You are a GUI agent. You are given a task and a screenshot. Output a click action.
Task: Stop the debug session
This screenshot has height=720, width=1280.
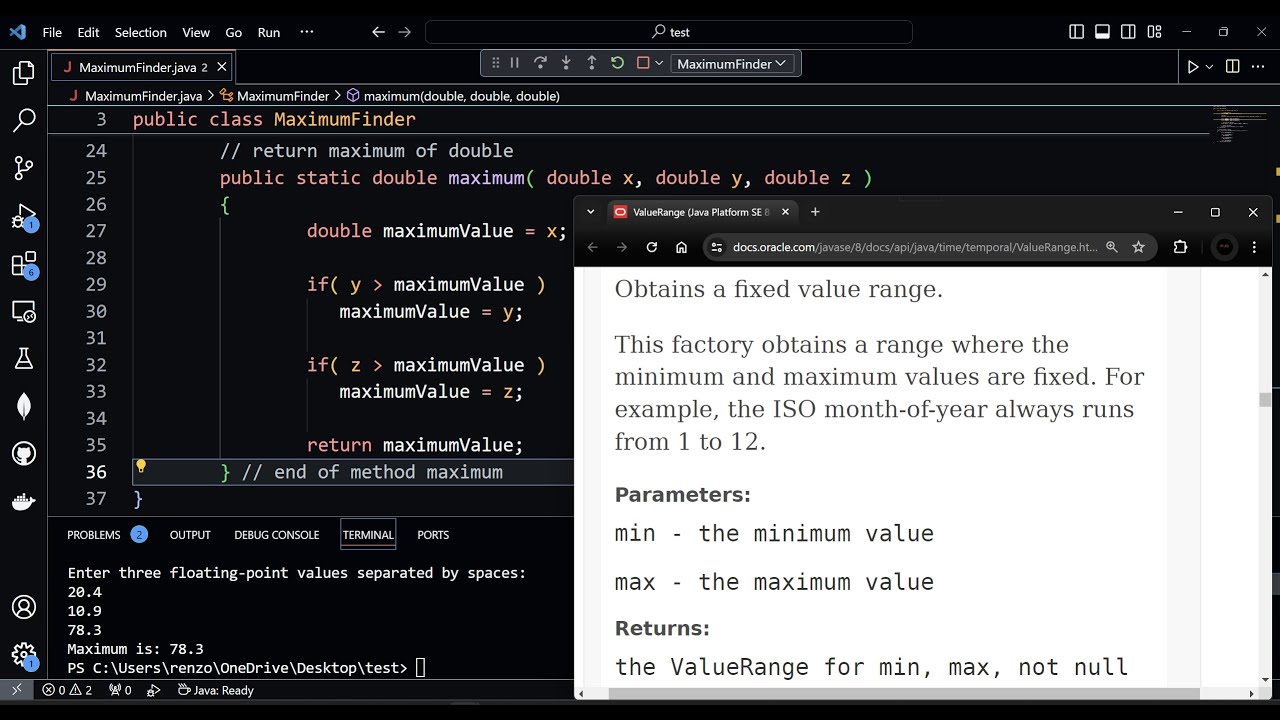click(643, 63)
